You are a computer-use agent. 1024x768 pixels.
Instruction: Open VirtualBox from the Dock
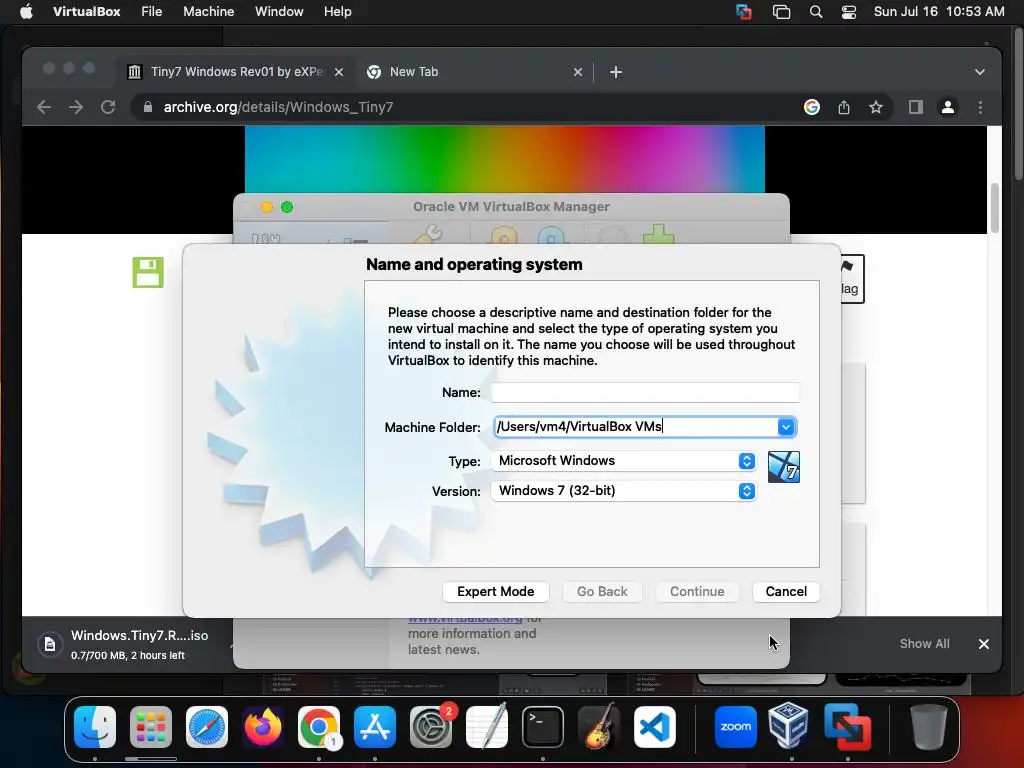coord(788,726)
